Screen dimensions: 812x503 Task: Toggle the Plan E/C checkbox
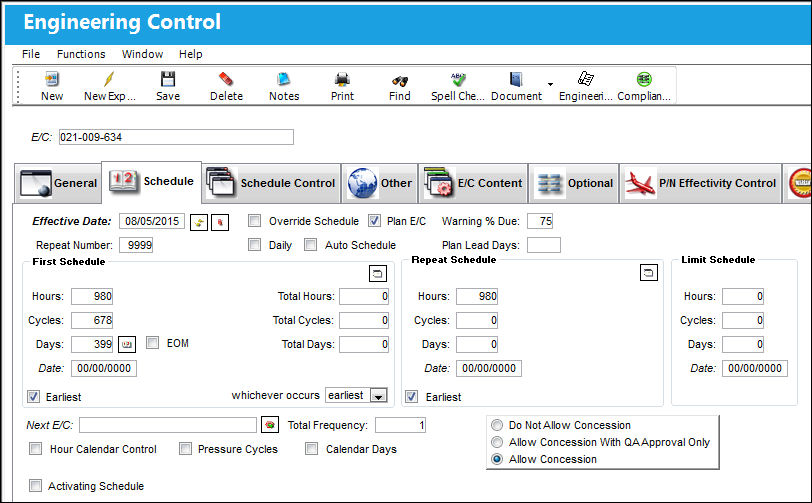coord(374,221)
